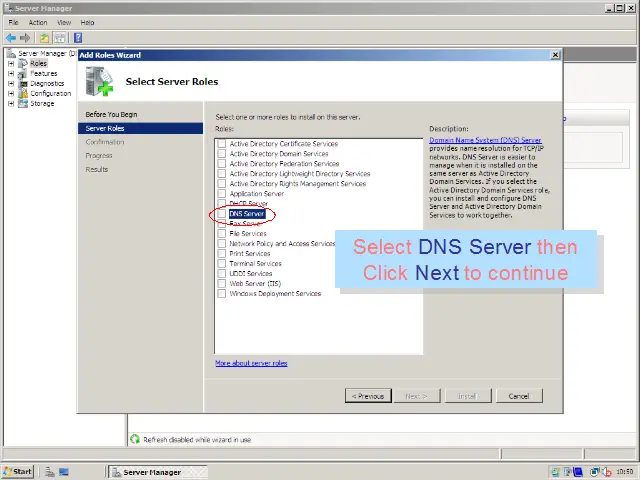Viewport: 640px width, 480px height.
Task: Open Help via the blue question mark icon
Action: click(78, 38)
